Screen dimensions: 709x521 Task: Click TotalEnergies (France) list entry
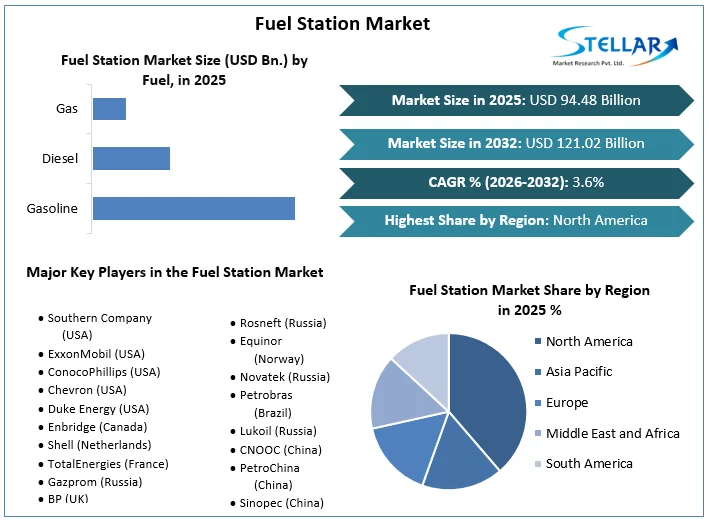(104, 464)
